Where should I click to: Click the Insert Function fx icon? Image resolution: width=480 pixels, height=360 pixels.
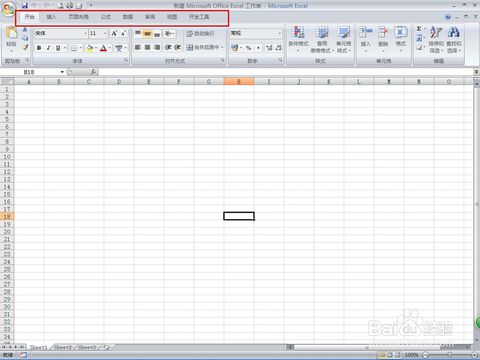point(93,72)
